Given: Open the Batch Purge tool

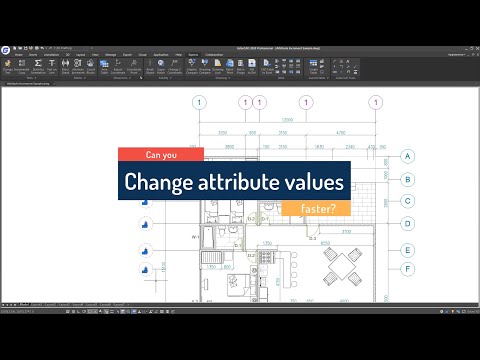Looking at the screenshot, I should tap(241, 67).
